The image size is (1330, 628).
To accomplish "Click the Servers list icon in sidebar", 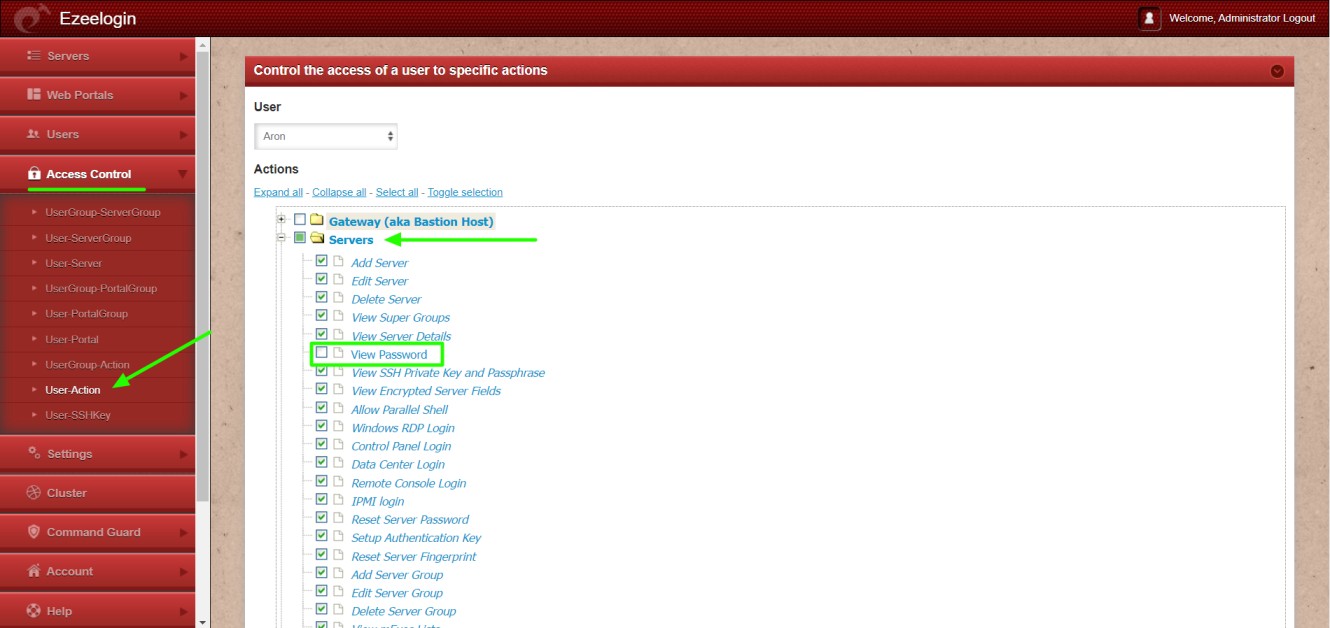I will click(34, 56).
